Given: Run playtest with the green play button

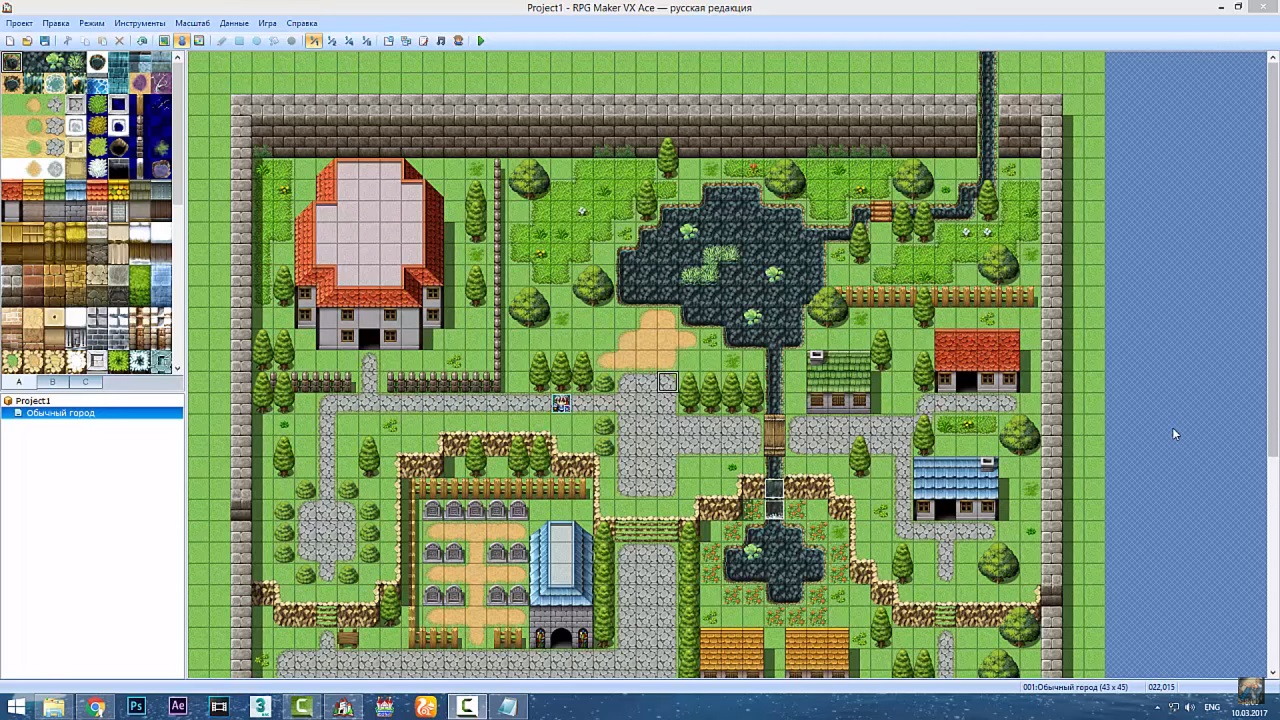Looking at the screenshot, I should [481, 41].
